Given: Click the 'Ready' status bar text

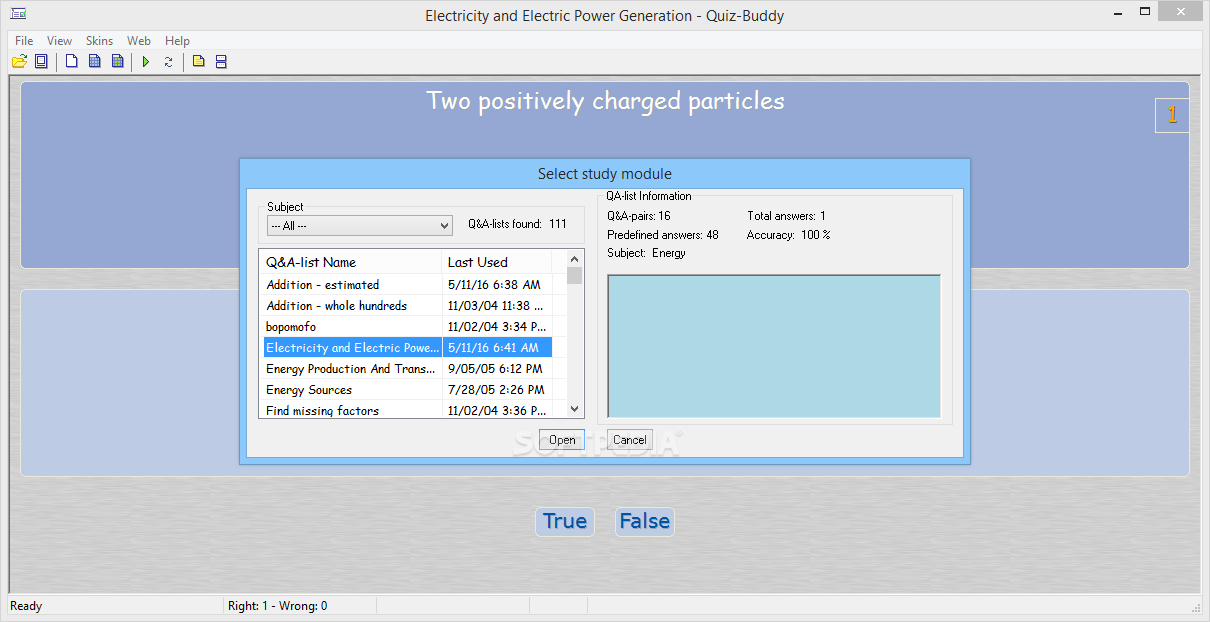Looking at the screenshot, I should click(26, 606).
